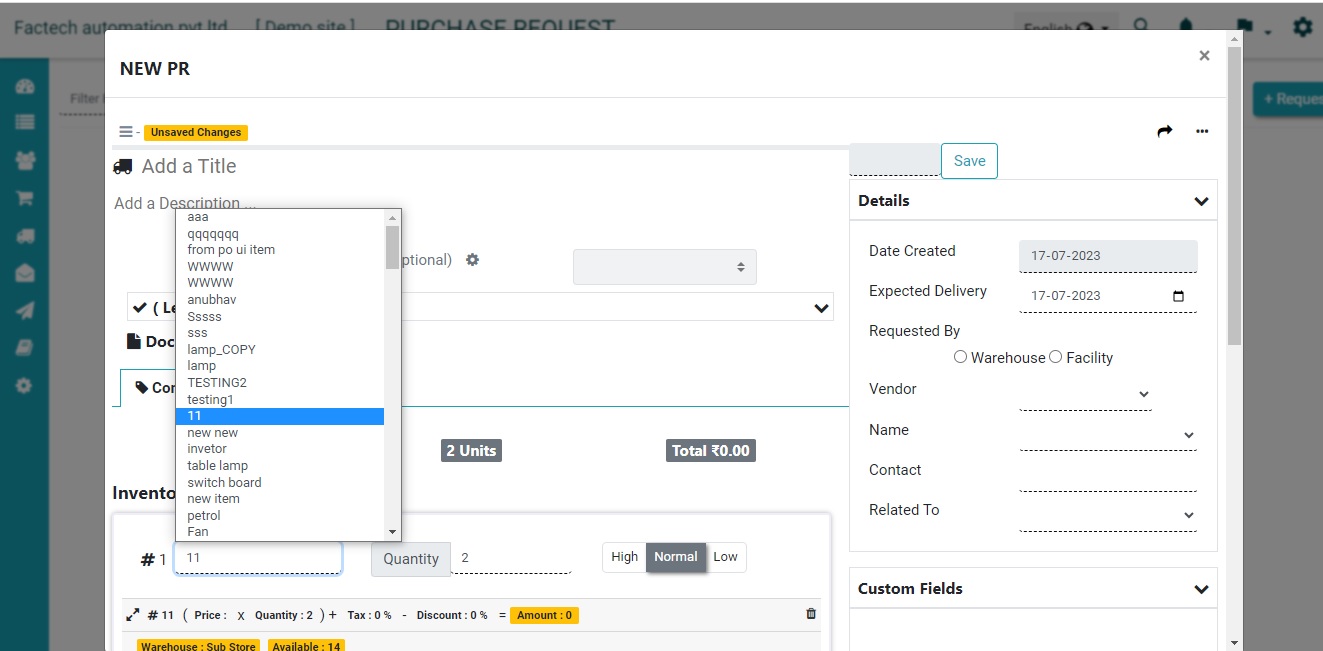
Task: Click the Unsaved Changes badge
Action: pyautogui.click(x=196, y=132)
